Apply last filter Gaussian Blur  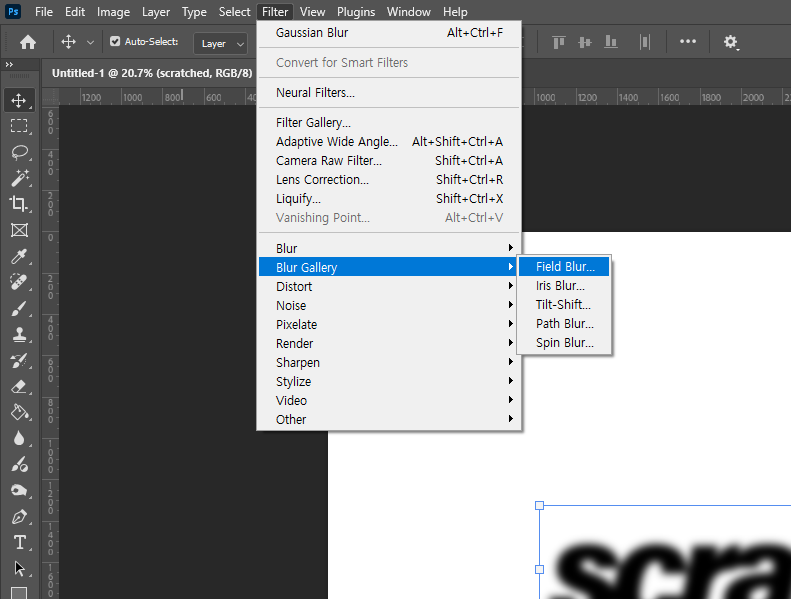tap(389, 33)
